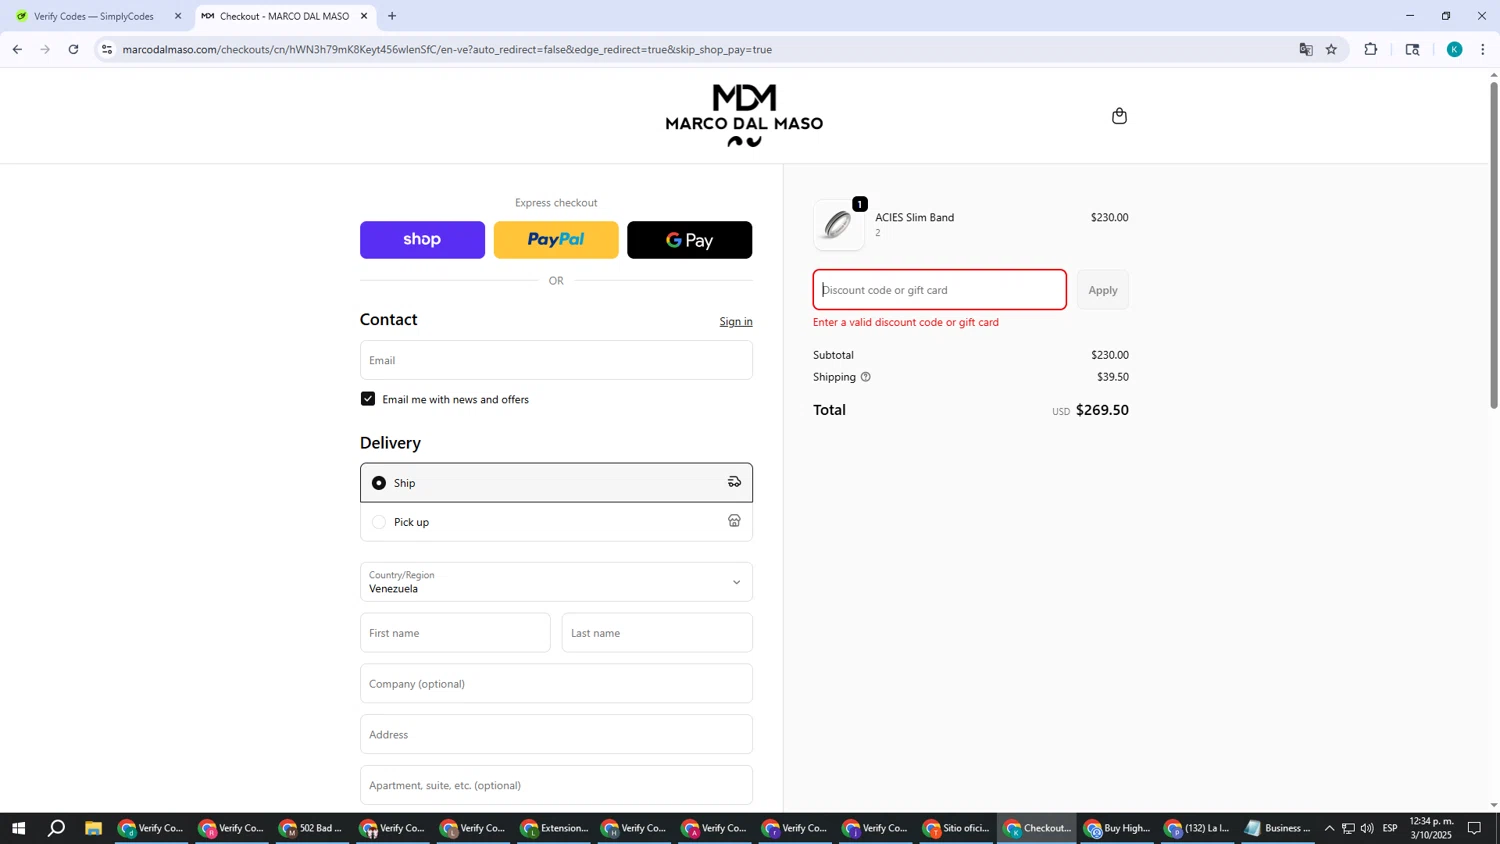The width and height of the screenshot is (1500, 844).
Task: Select the Pick up delivery option
Action: point(556,522)
